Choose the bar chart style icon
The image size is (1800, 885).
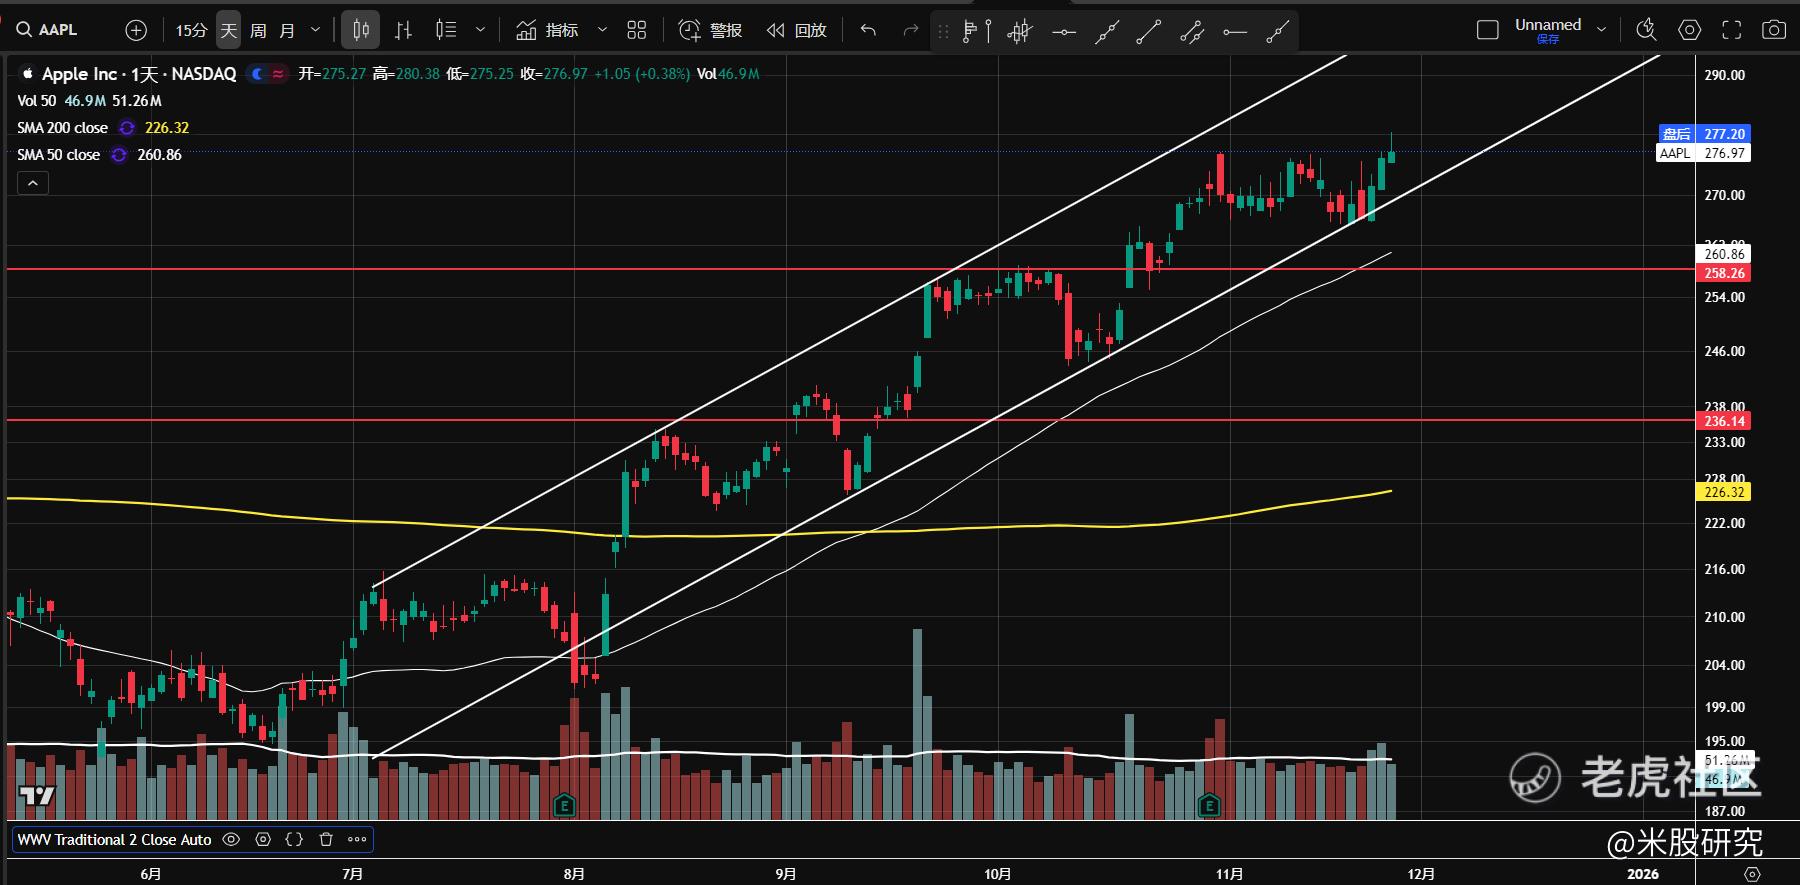403,31
